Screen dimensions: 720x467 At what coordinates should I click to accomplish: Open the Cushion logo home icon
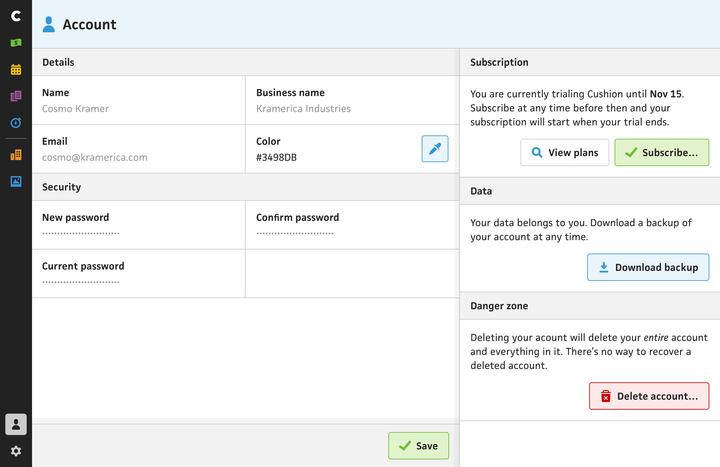[16, 16]
